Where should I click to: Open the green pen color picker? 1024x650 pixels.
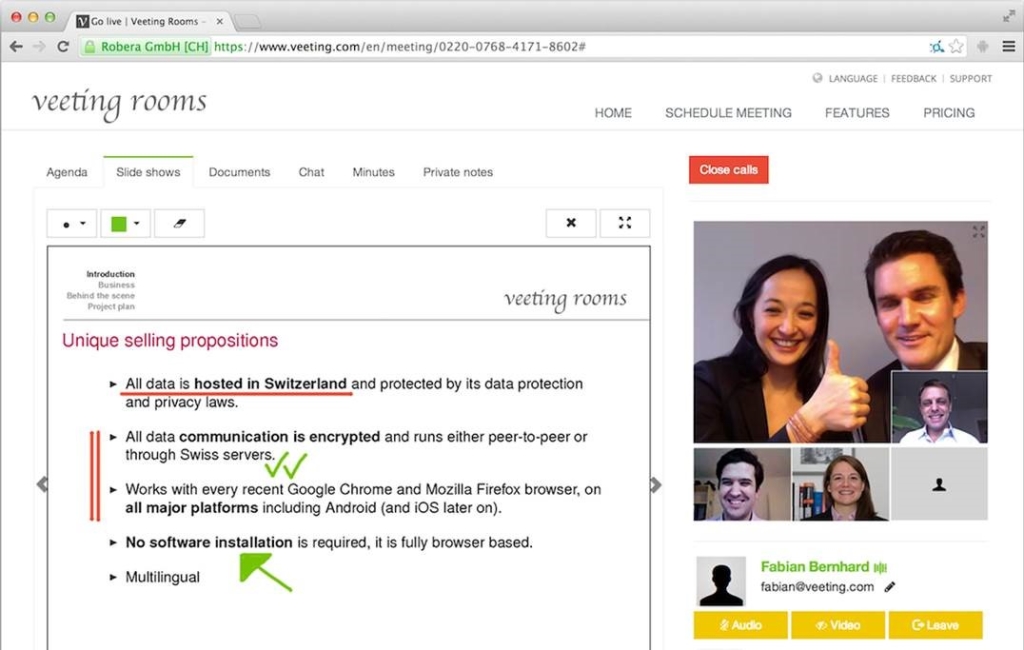(125, 223)
